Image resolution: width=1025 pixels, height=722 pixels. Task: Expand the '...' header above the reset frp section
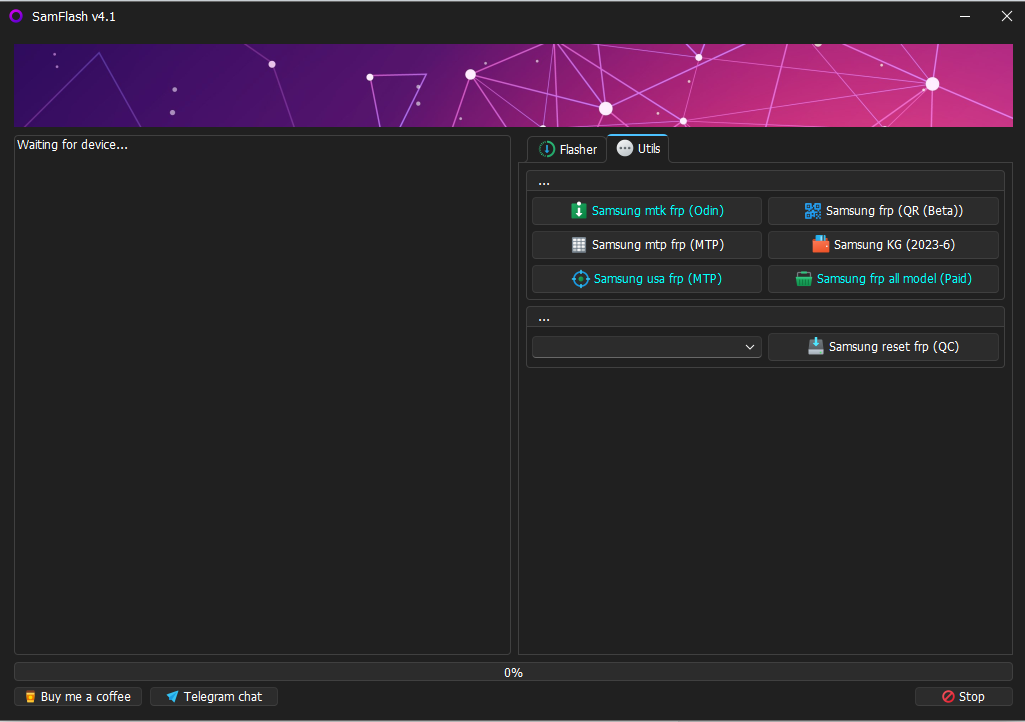[543, 317]
